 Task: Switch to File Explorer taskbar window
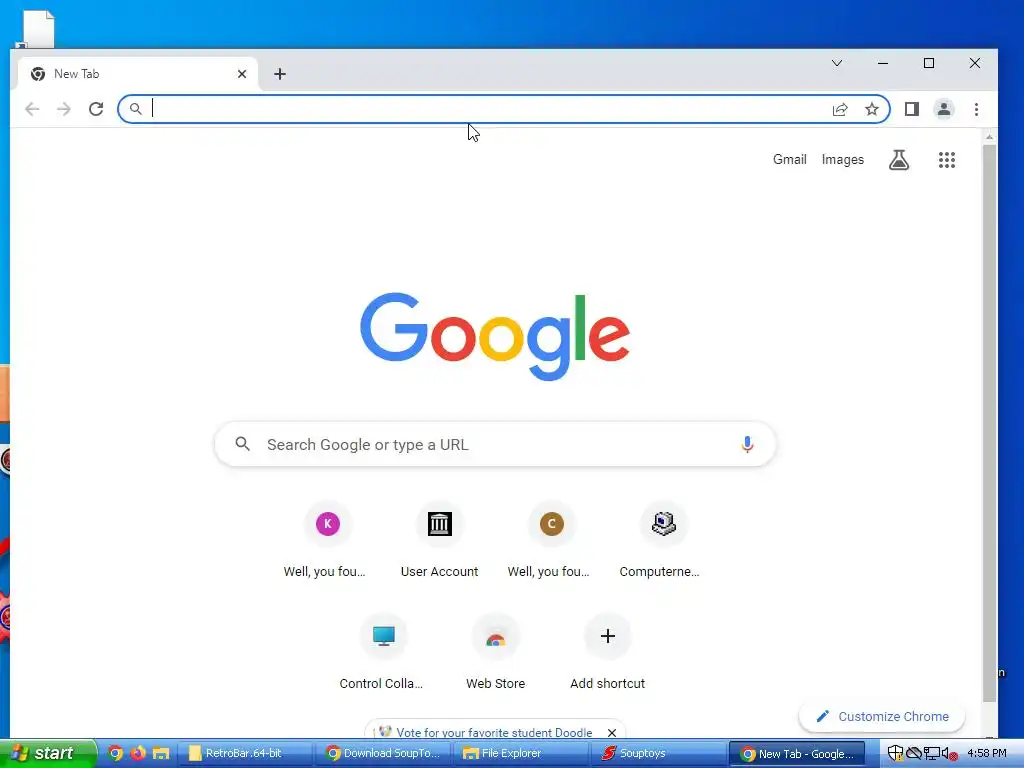521,754
